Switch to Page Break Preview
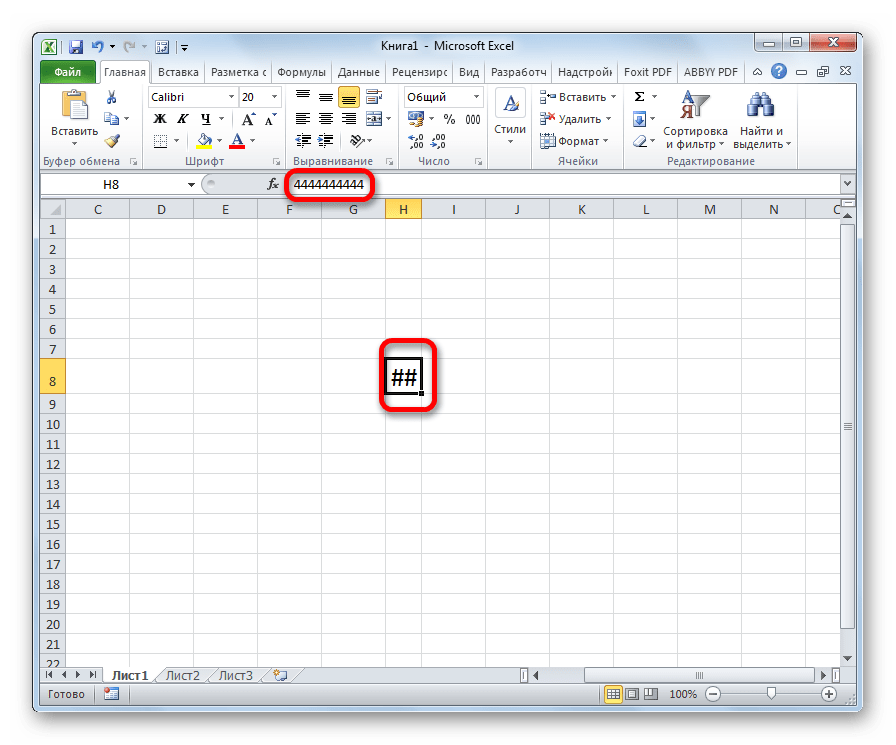The width and height of the screenshot is (896, 745). pyautogui.click(x=651, y=694)
